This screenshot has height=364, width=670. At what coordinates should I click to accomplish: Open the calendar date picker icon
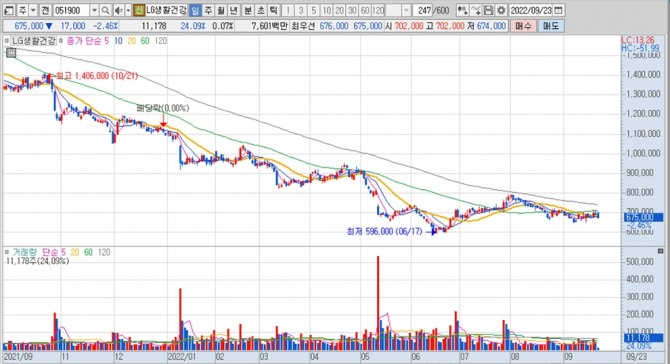558,10
